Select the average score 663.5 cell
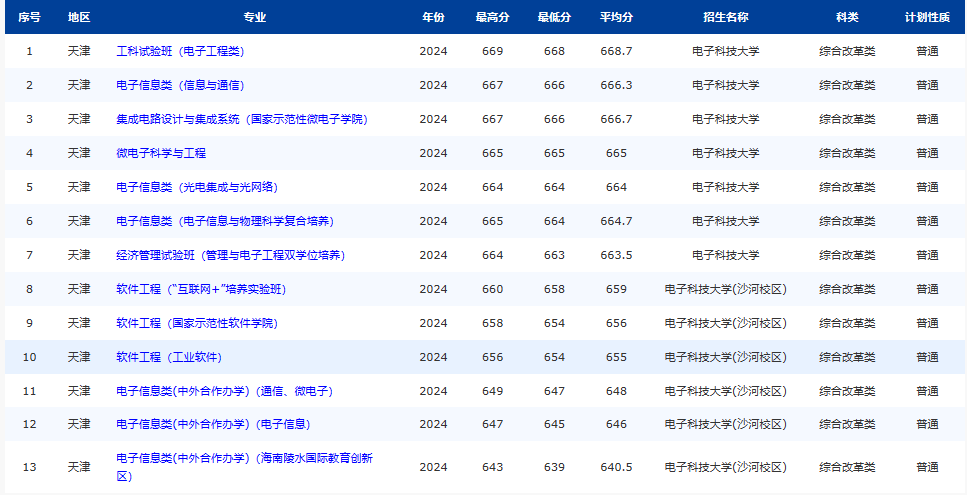967x495 pixels. pos(616,255)
